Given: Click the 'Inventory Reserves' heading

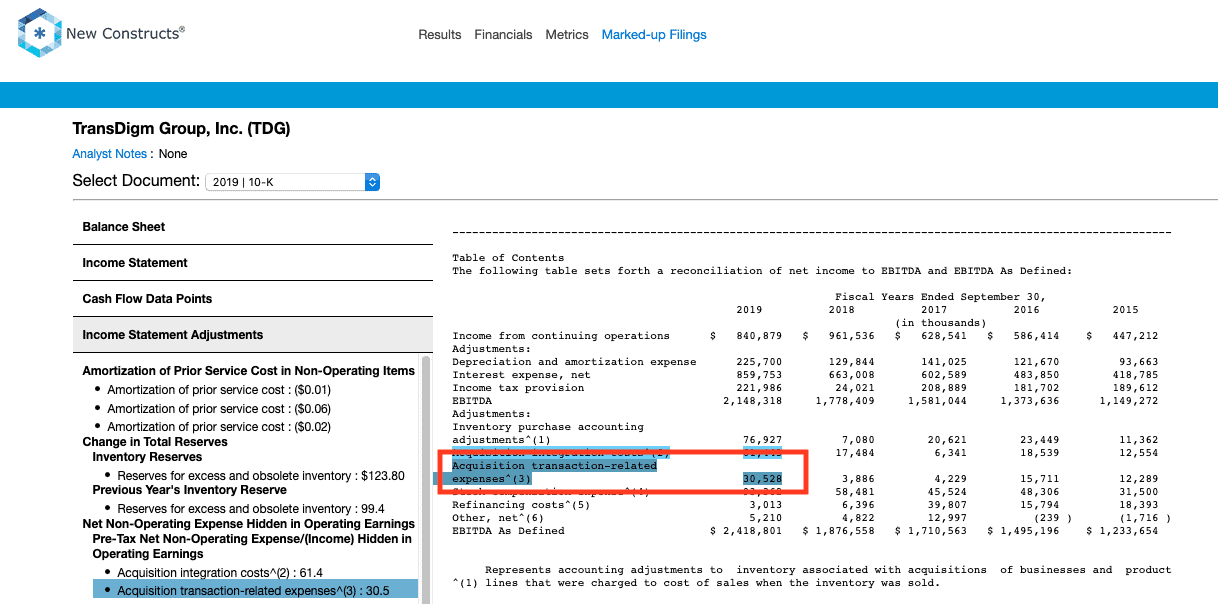Looking at the screenshot, I should [x=147, y=457].
